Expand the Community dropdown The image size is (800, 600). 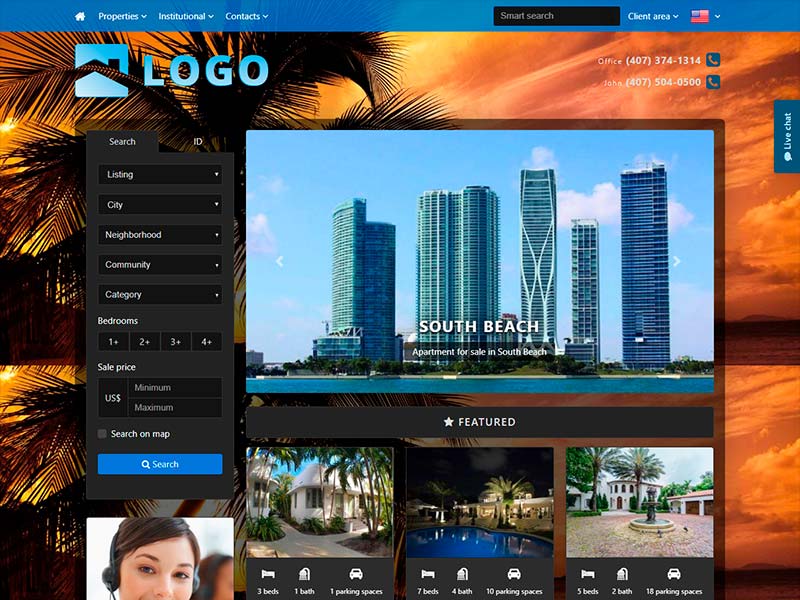[160, 265]
